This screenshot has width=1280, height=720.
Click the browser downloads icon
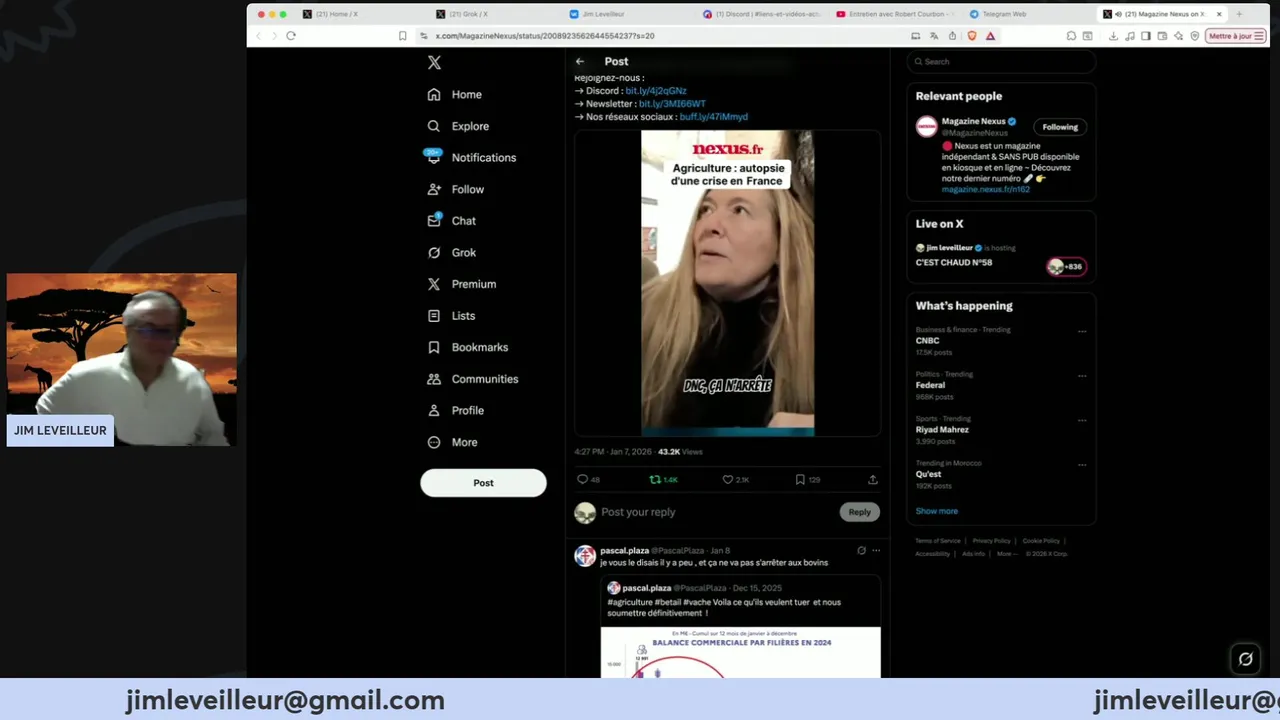[1113, 36]
